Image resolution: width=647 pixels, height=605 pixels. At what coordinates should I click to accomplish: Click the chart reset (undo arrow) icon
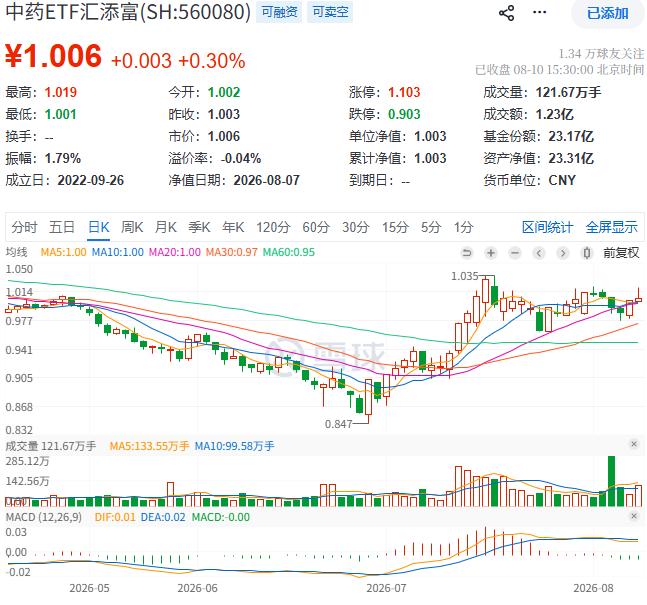click(467, 253)
